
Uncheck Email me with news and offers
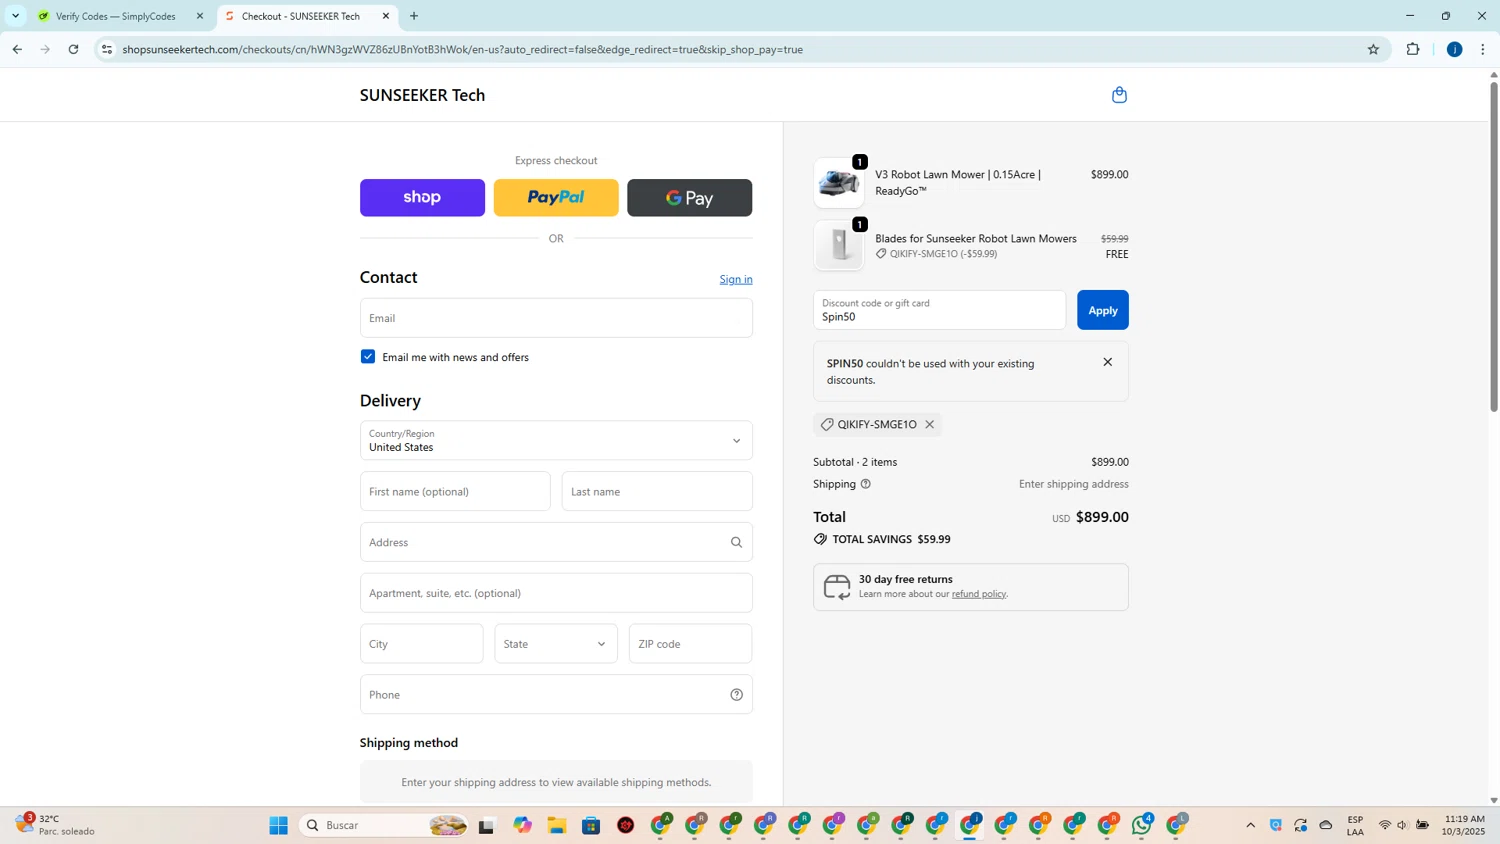pos(368,357)
